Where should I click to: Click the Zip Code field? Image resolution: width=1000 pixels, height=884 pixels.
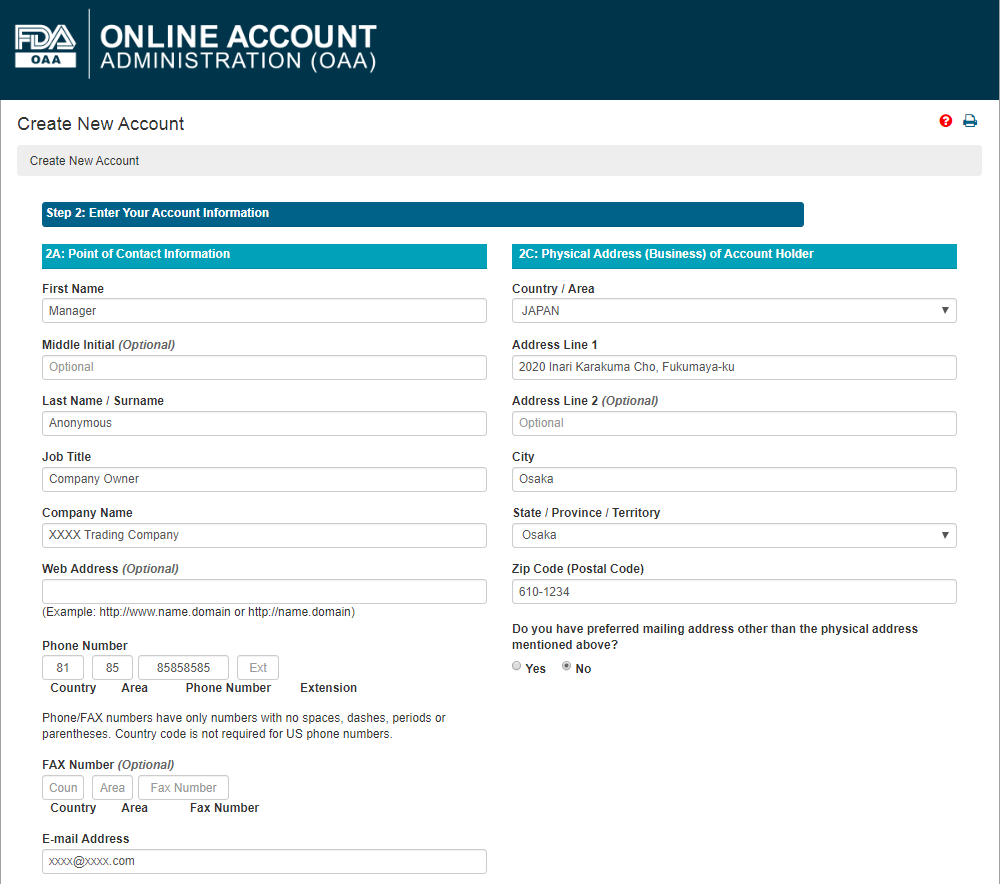(x=734, y=591)
